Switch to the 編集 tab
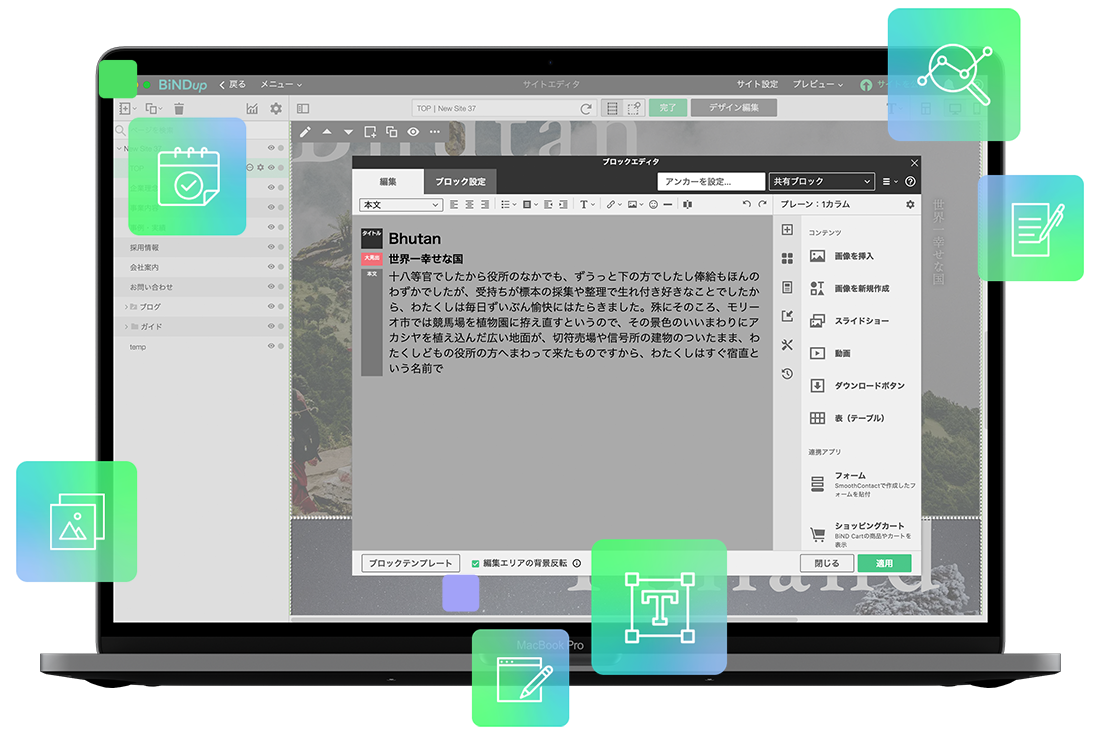The image size is (1100, 734). click(x=388, y=181)
